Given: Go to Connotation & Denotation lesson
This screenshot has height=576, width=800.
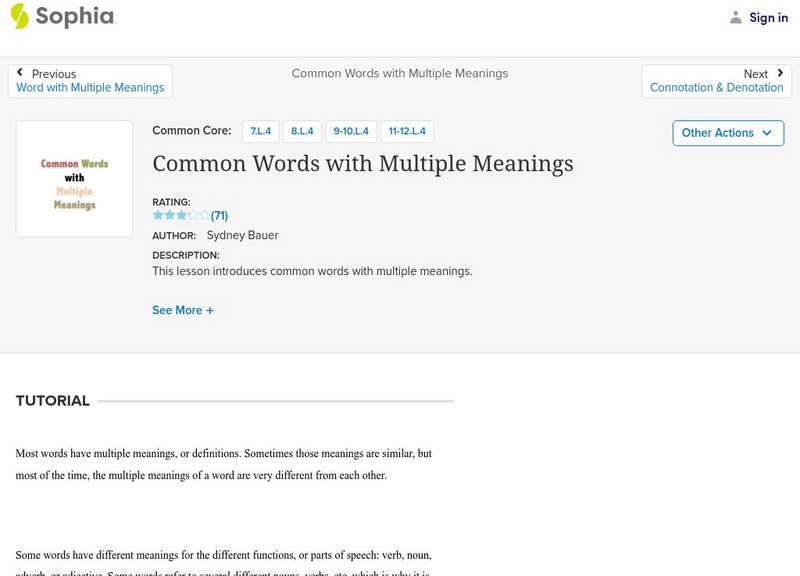Looking at the screenshot, I should point(716,88).
